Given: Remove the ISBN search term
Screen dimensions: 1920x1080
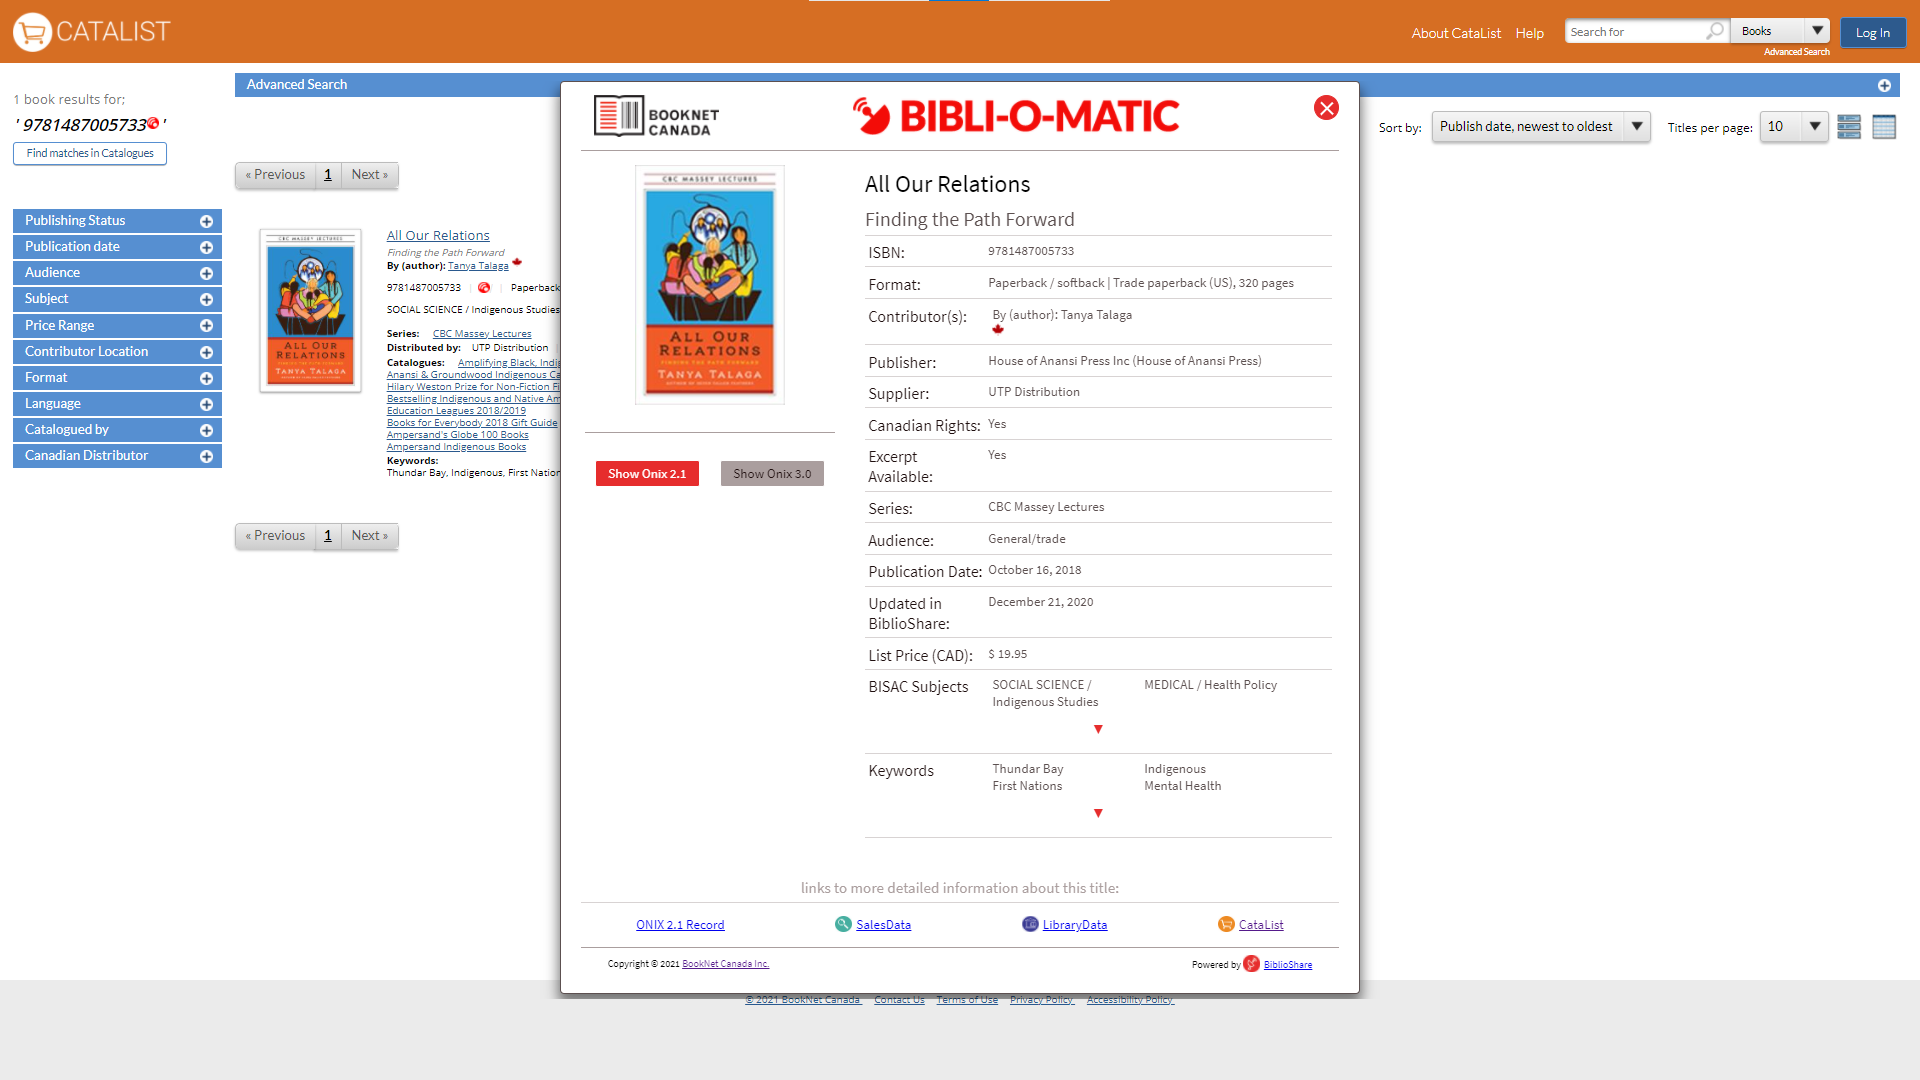Looking at the screenshot, I should [x=153, y=123].
